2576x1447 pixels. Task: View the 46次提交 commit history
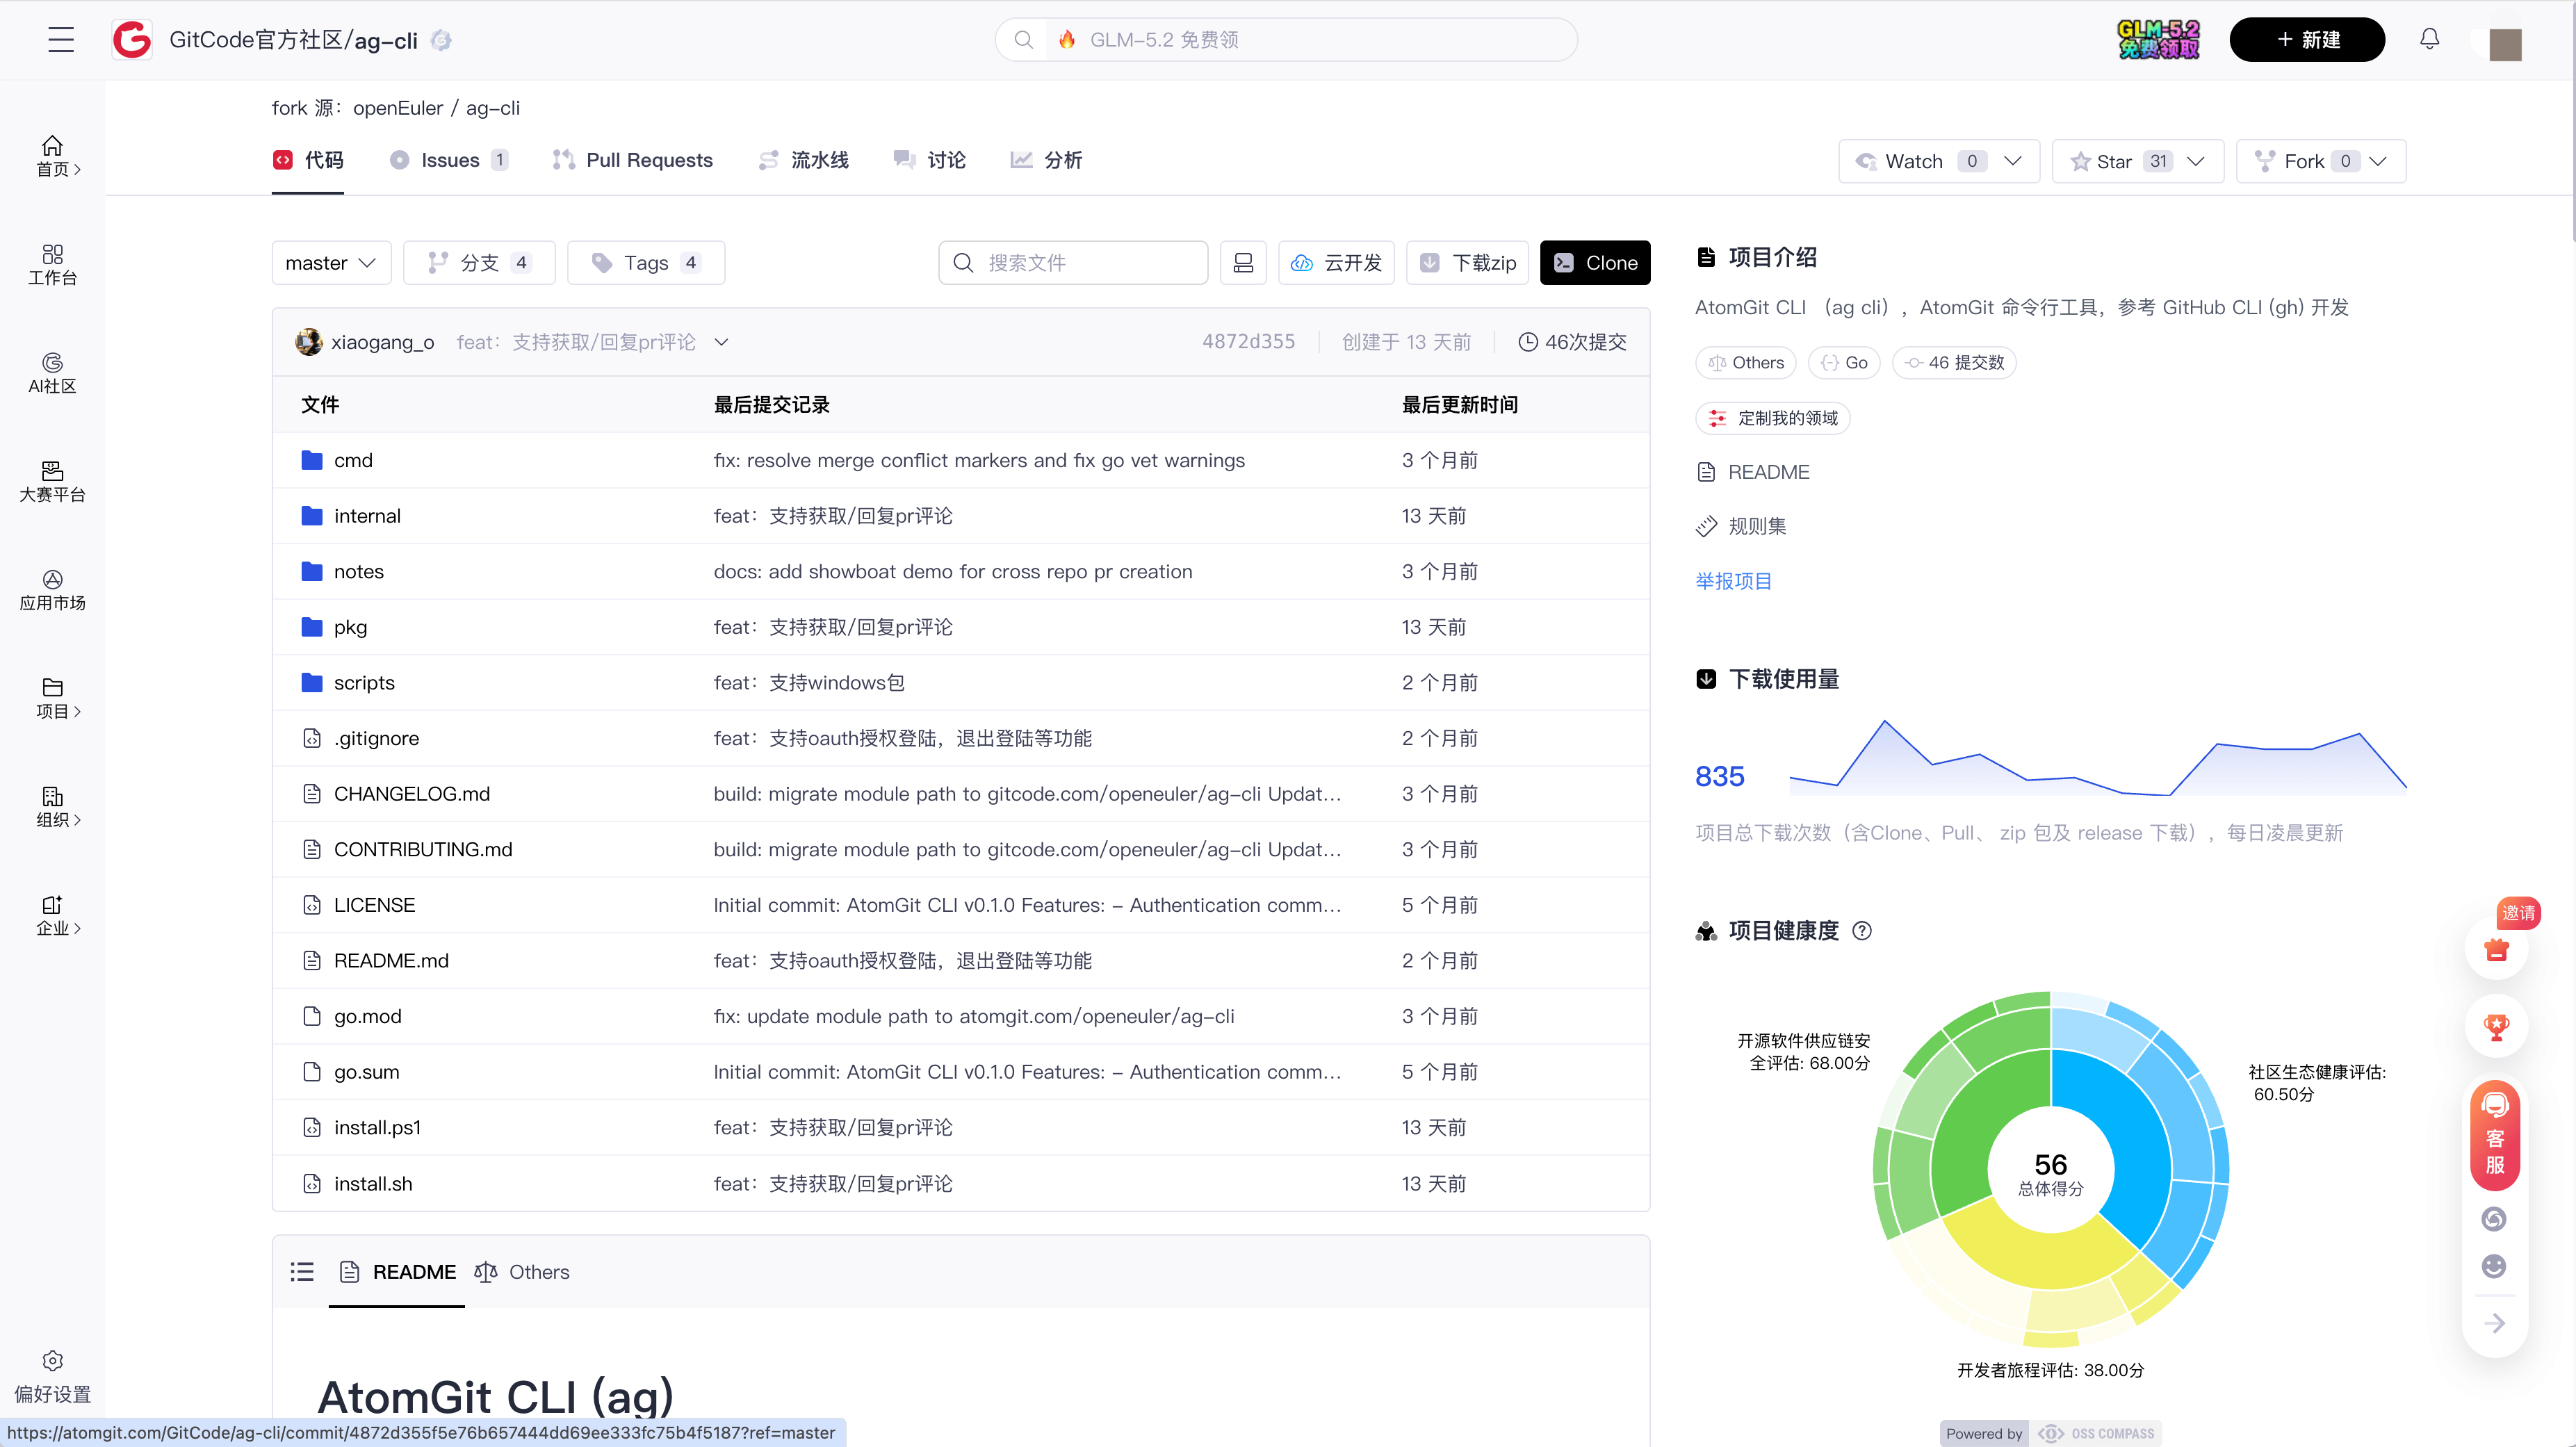(1572, 342)
